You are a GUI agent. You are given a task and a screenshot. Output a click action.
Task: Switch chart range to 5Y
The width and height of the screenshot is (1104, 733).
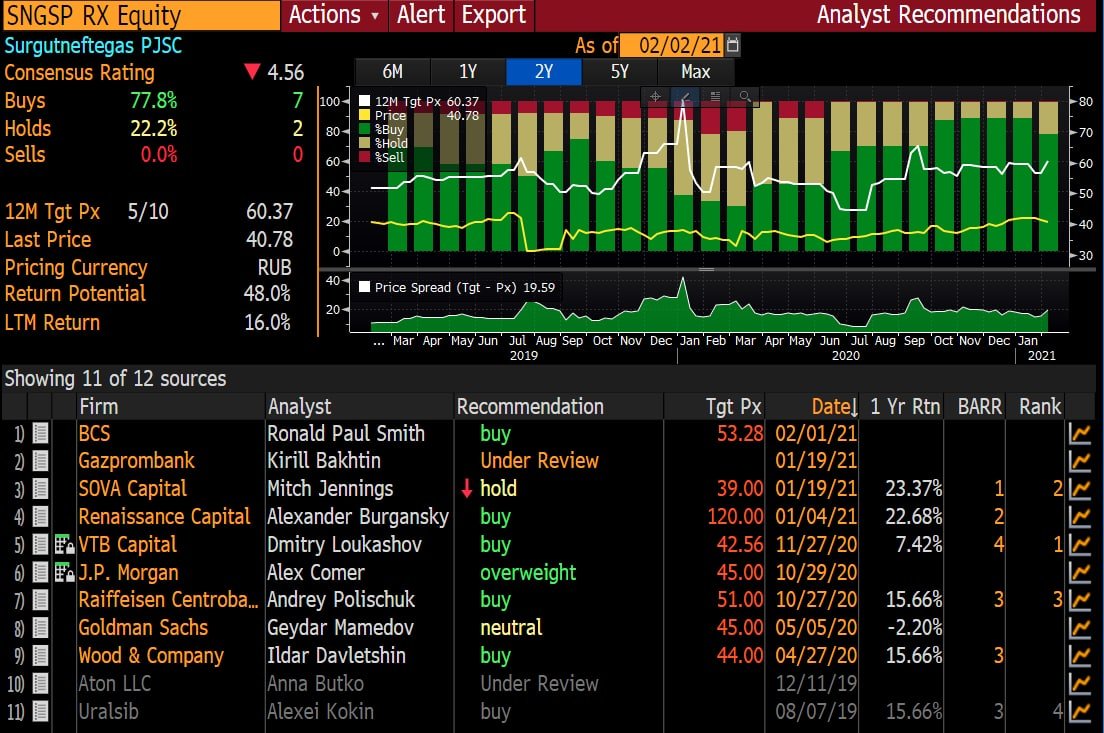620,72
